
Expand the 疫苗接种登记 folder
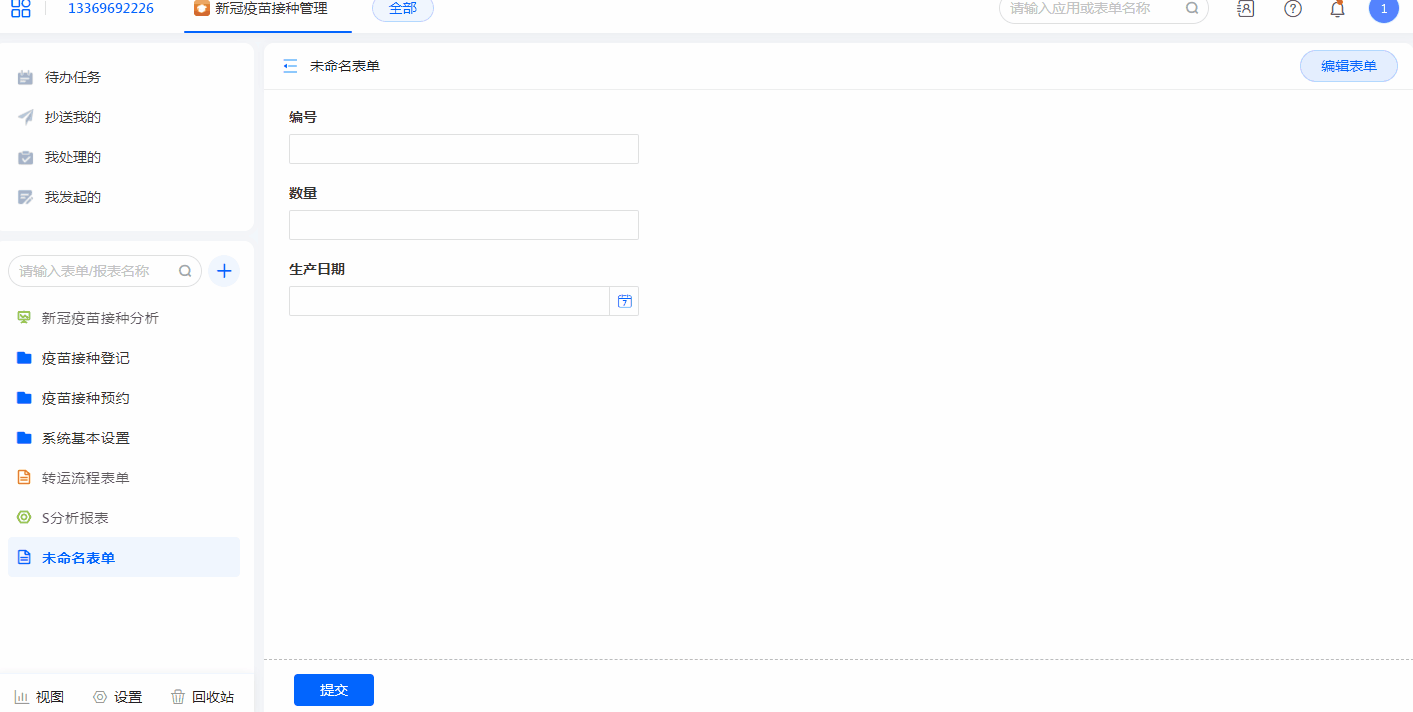[85, 358]
